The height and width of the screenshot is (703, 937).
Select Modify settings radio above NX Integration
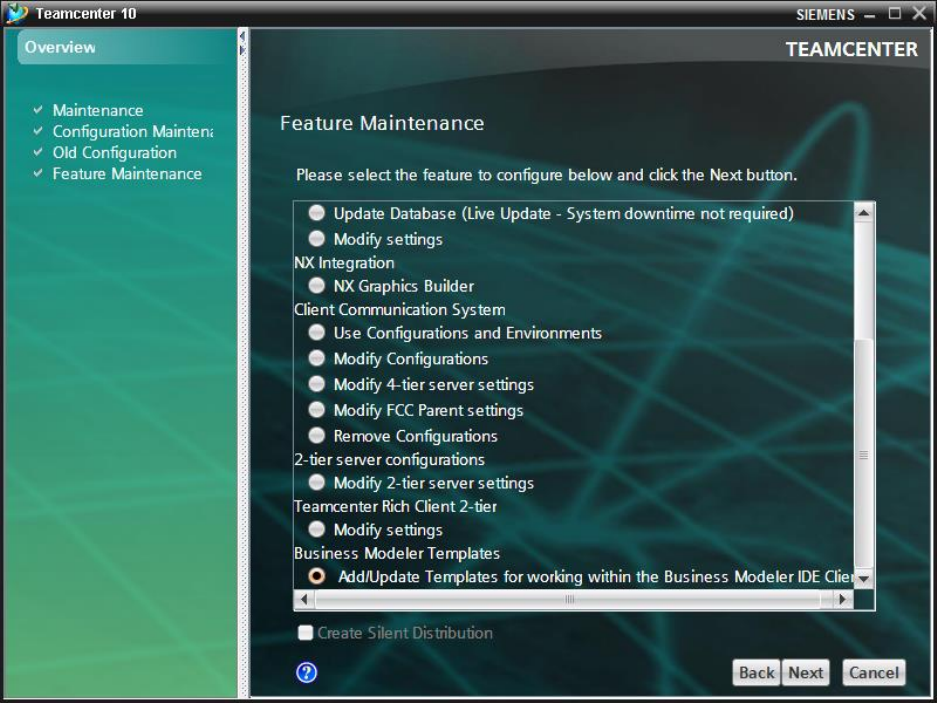point(317,239)
